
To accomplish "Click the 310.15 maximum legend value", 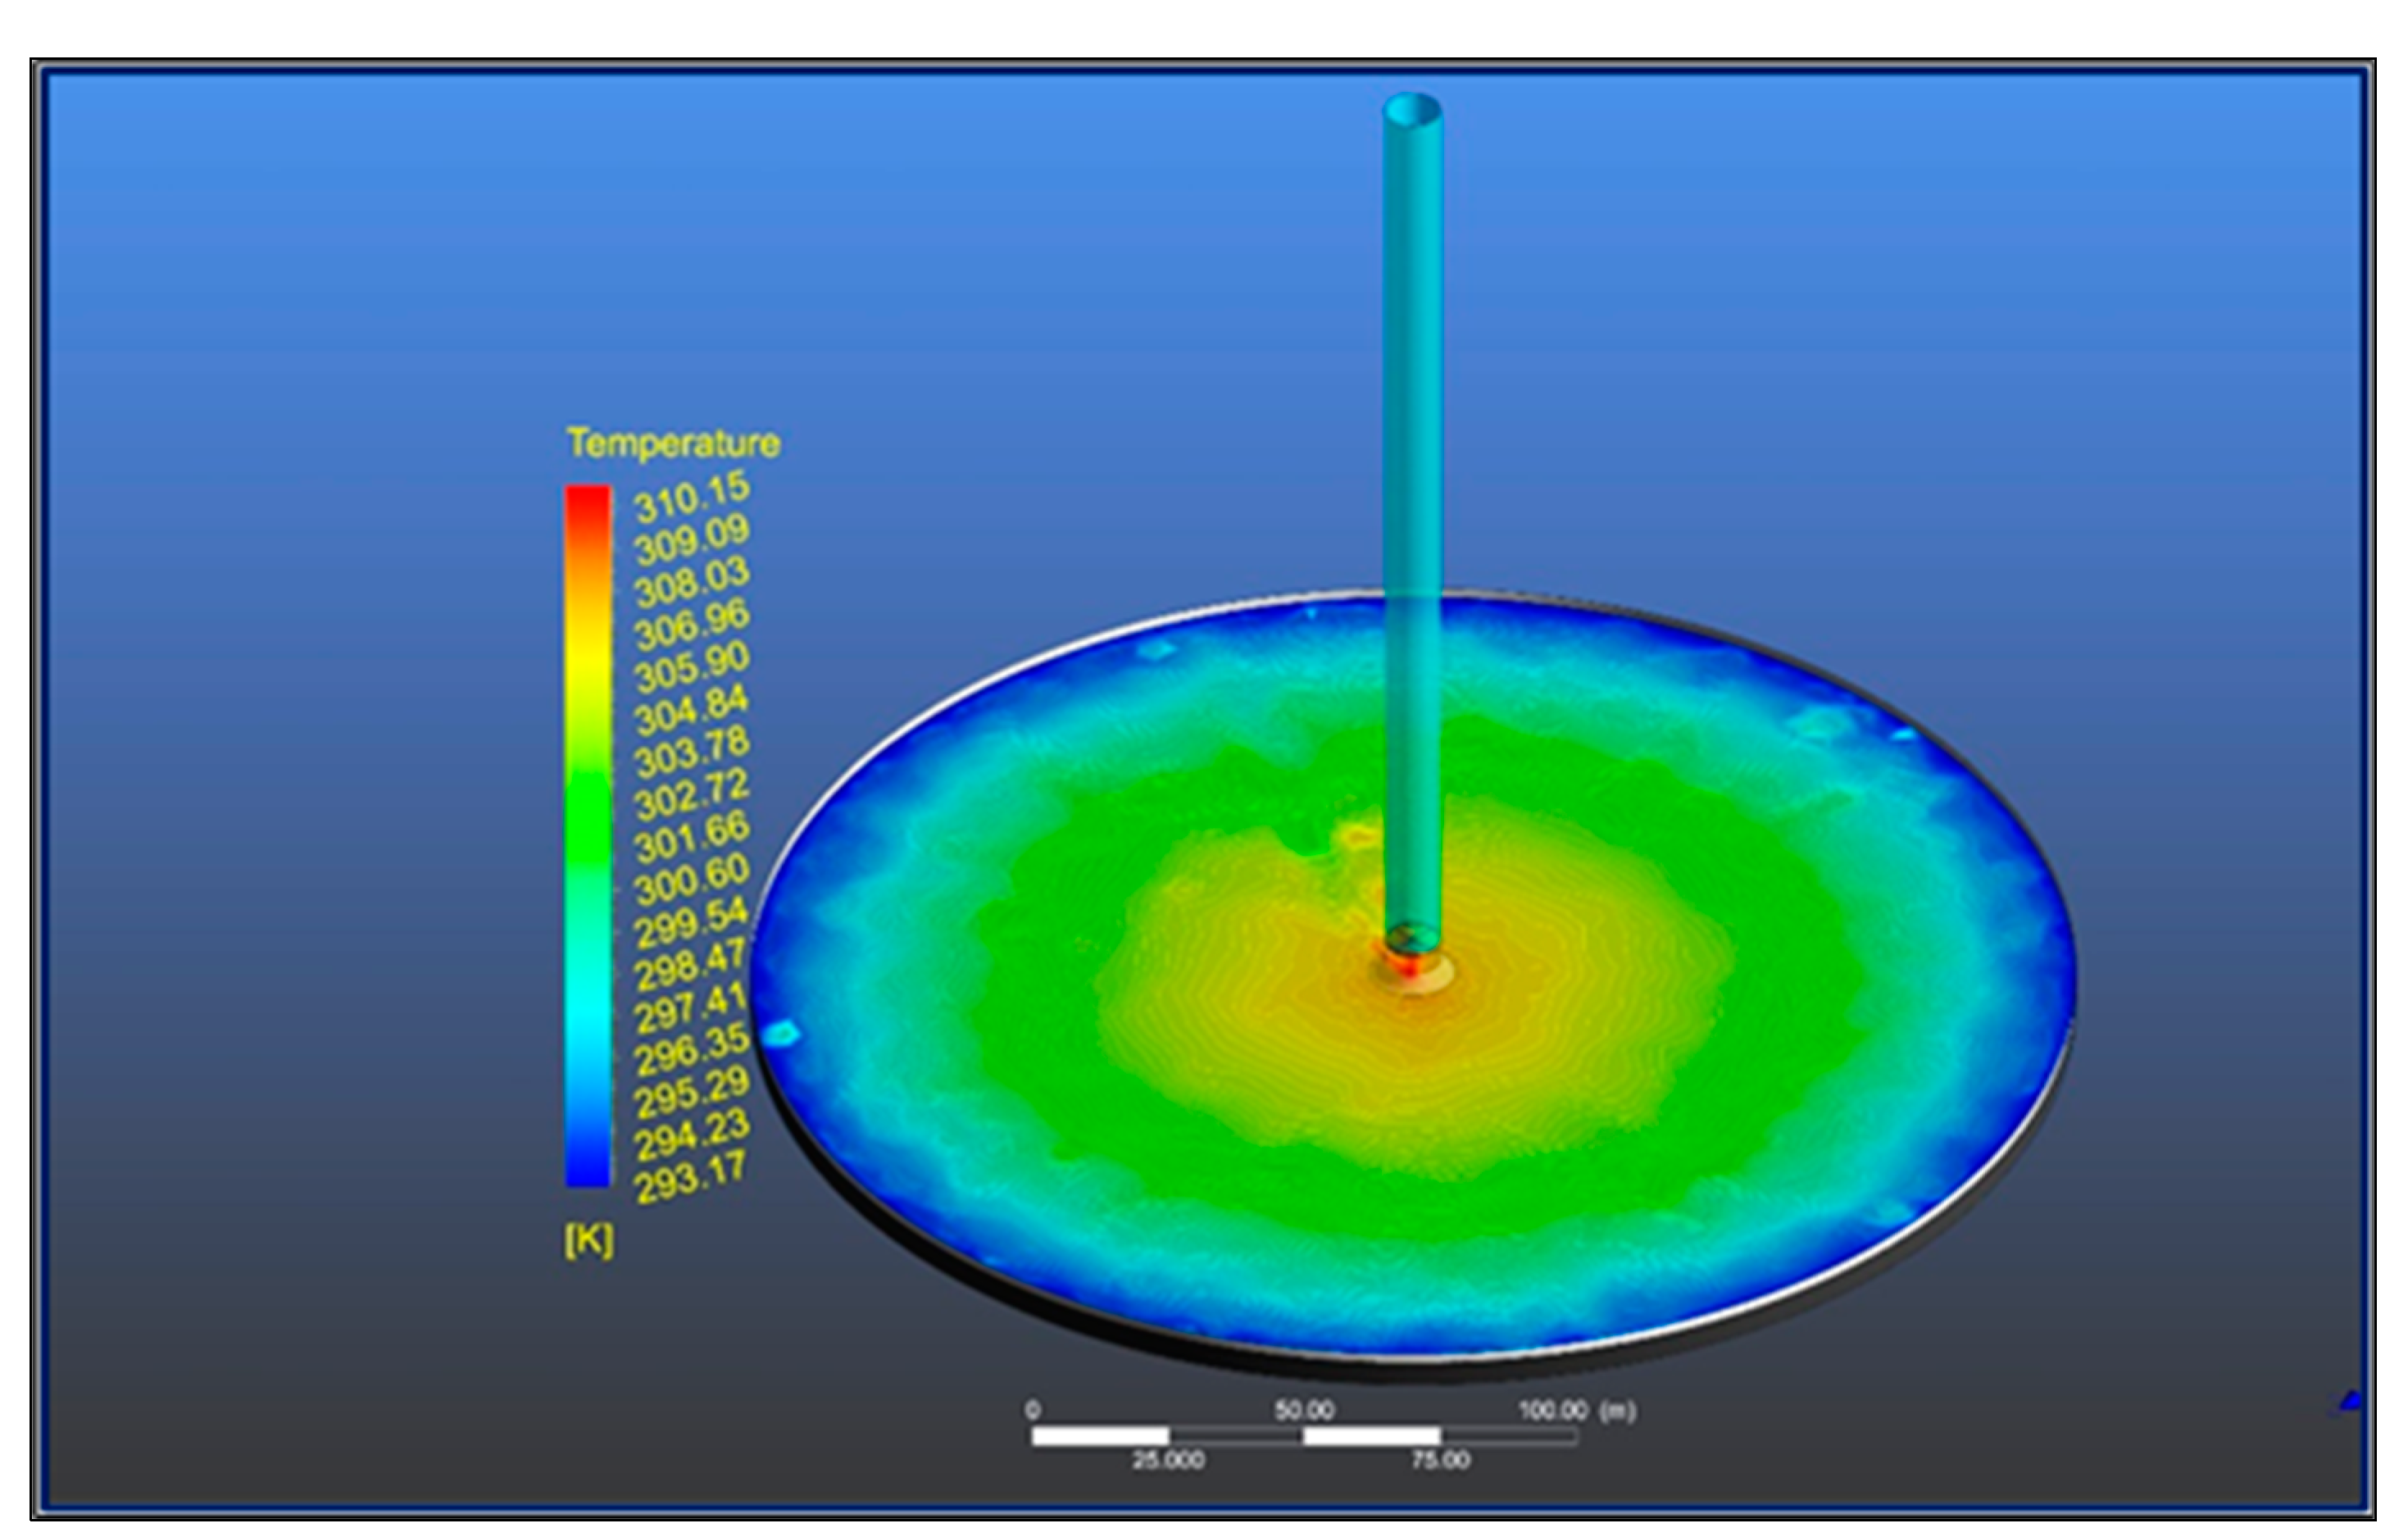I will click(x=691, y=498).
